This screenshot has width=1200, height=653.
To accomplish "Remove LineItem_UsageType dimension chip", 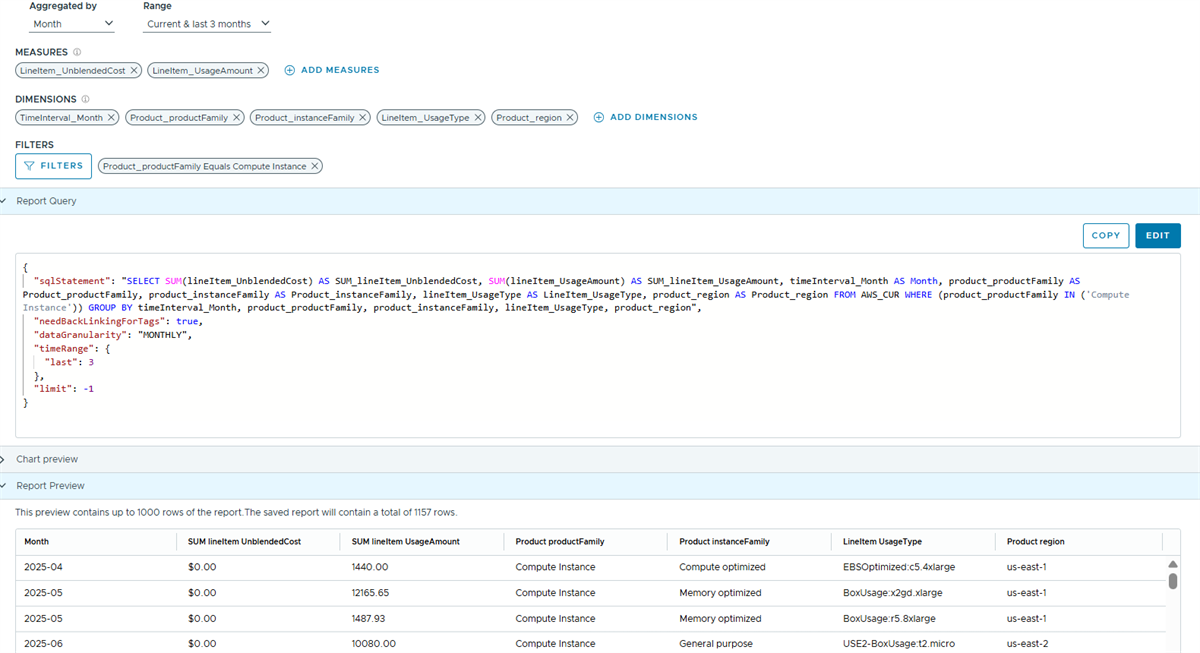I will point(478,118).
